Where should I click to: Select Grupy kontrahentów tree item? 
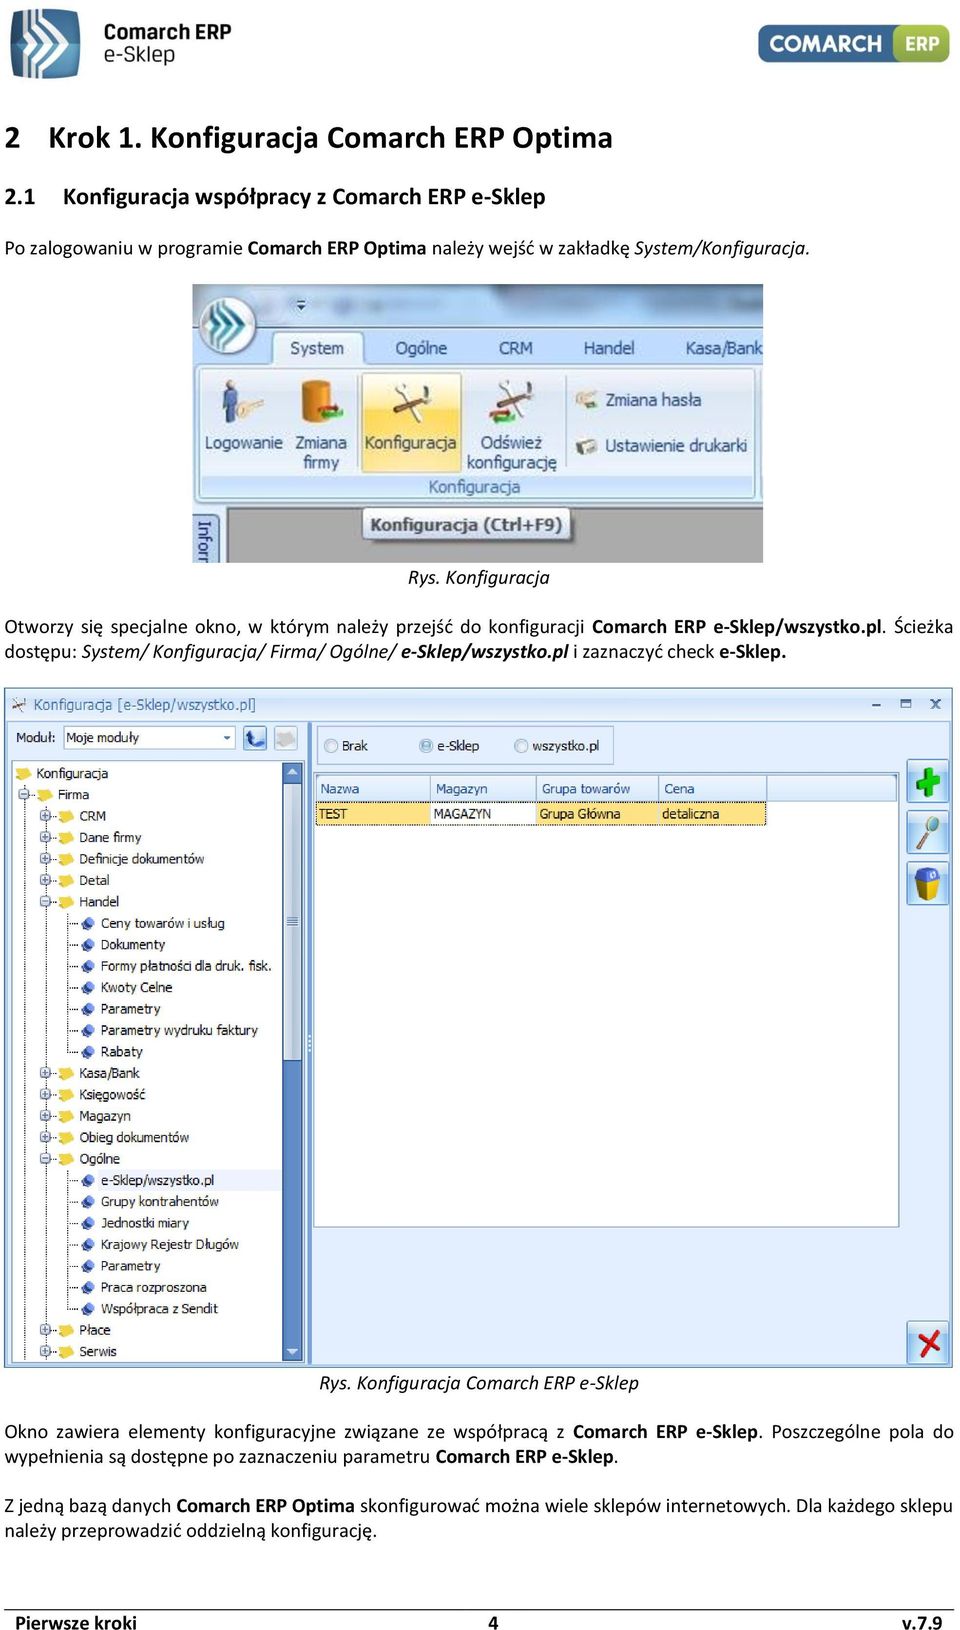pyautogui.click(x=159, y=1201)
